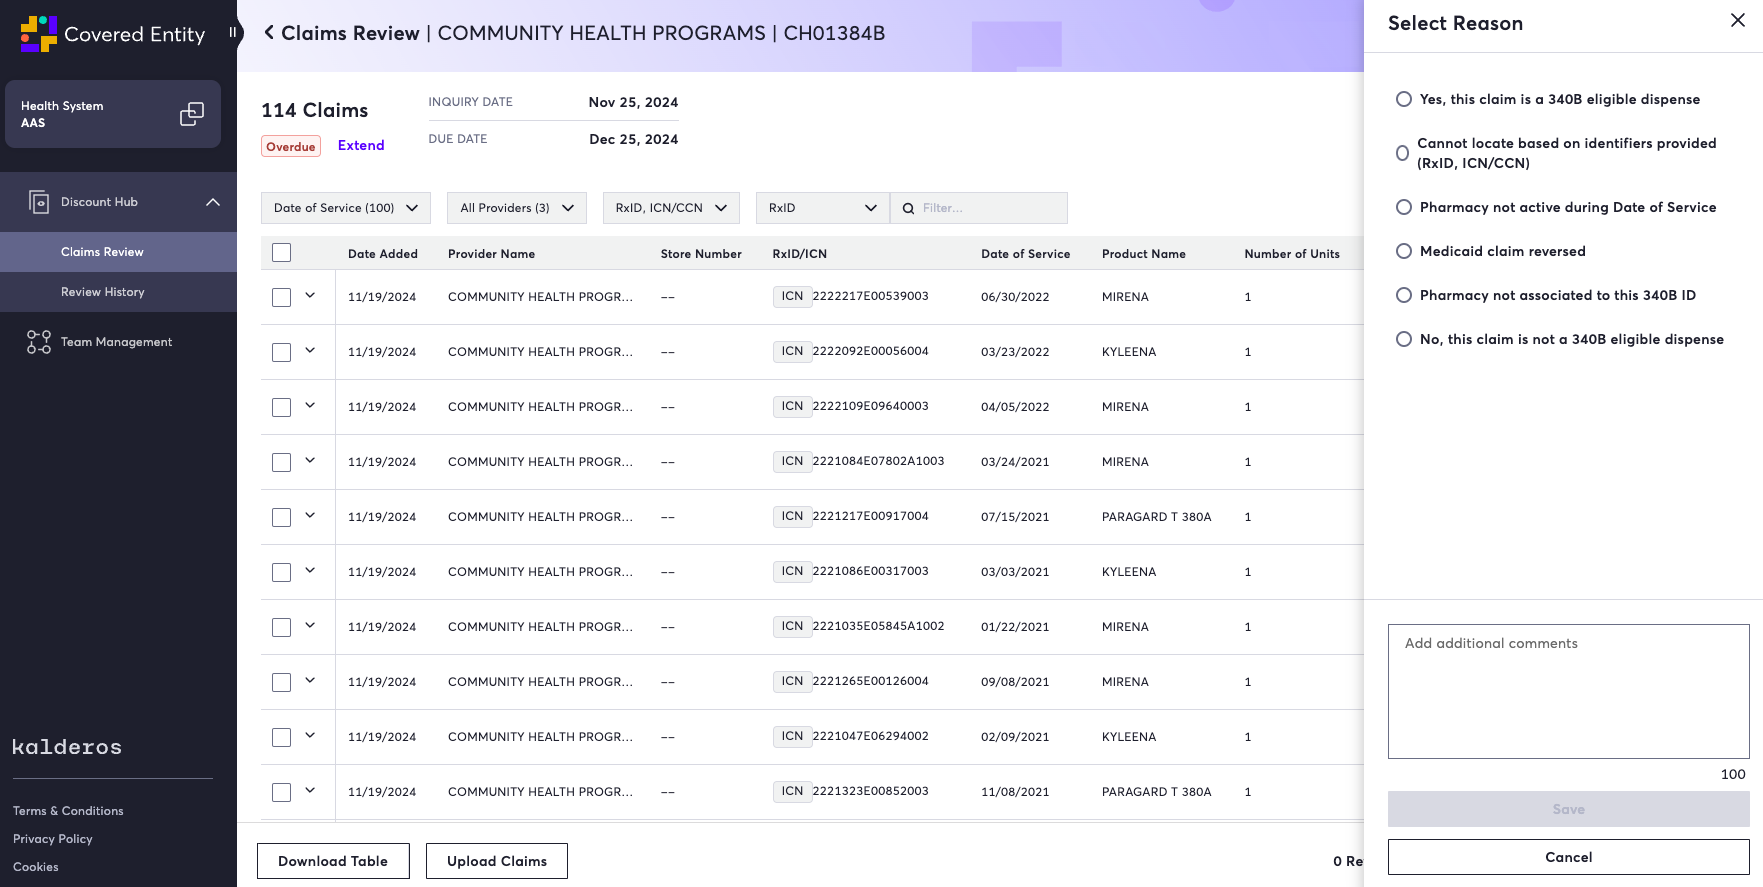The image size is (1763, 887).
Task: Click Cancel in Select Reason panel
Action: [x=1568, y=857]
